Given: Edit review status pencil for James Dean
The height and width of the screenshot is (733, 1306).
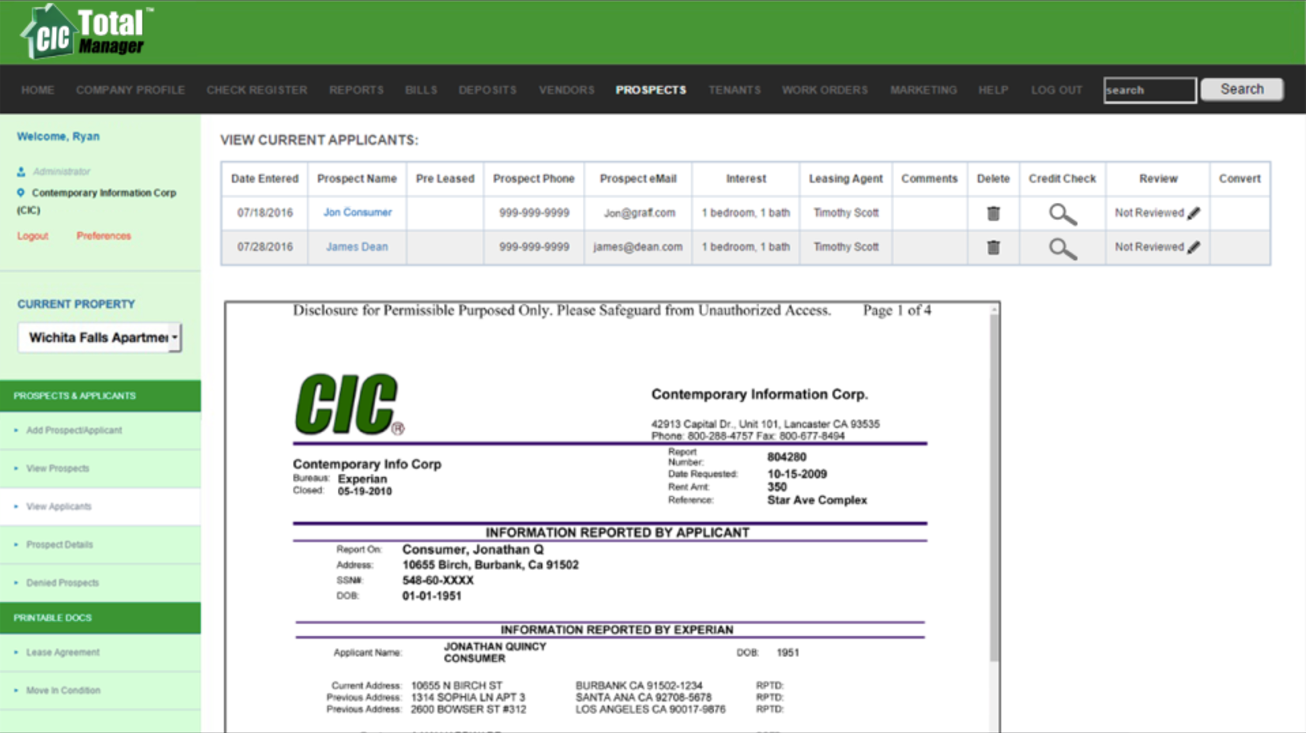Looking at the screenshot, I should click(1193, 247).
